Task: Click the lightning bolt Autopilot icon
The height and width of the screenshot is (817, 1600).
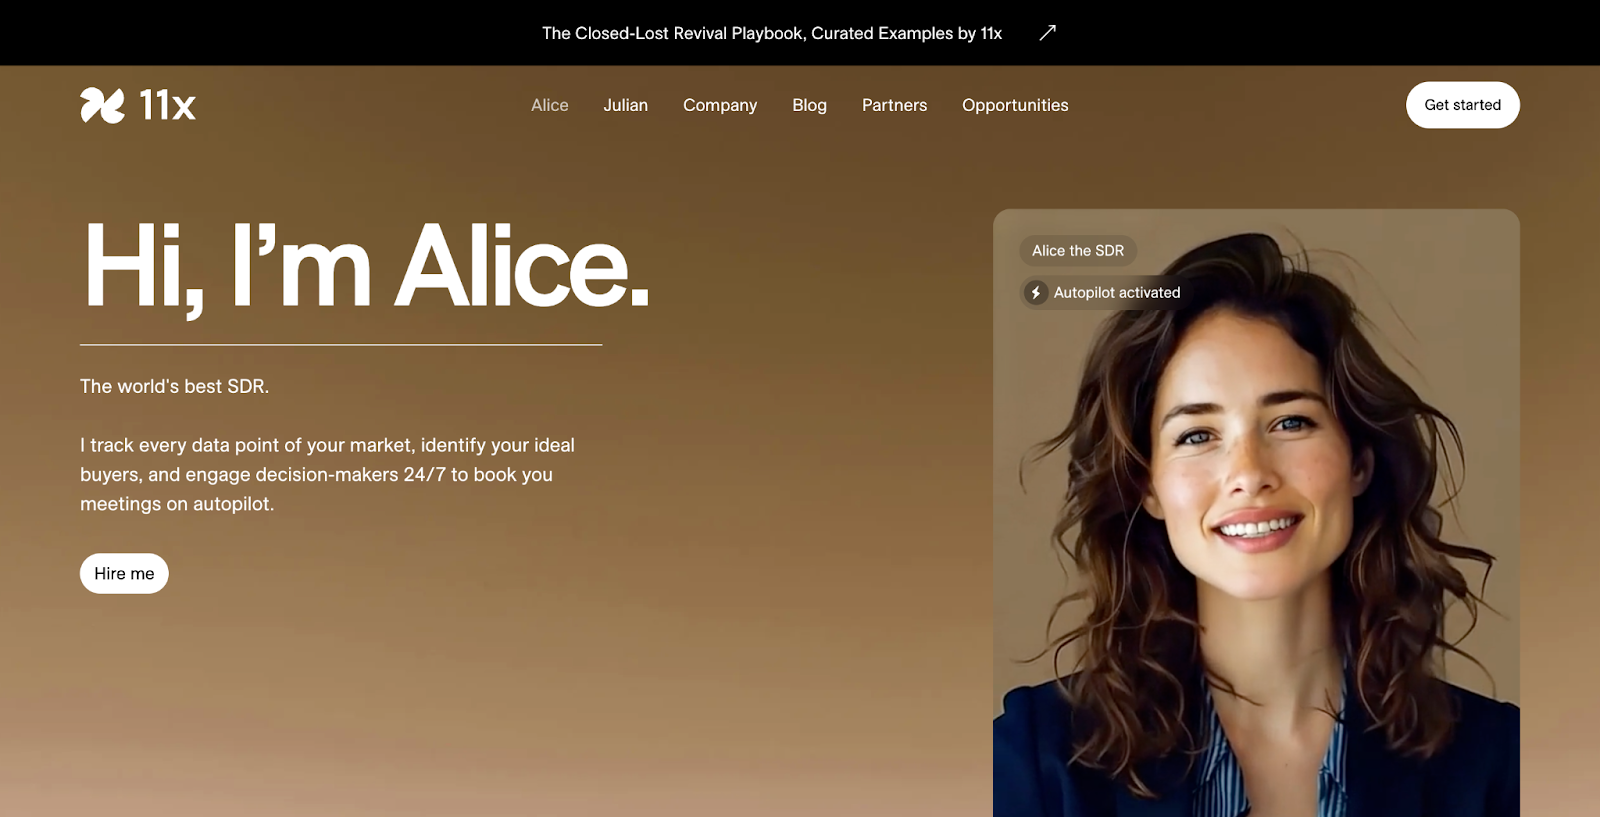Action: [x=1036, y=293]
